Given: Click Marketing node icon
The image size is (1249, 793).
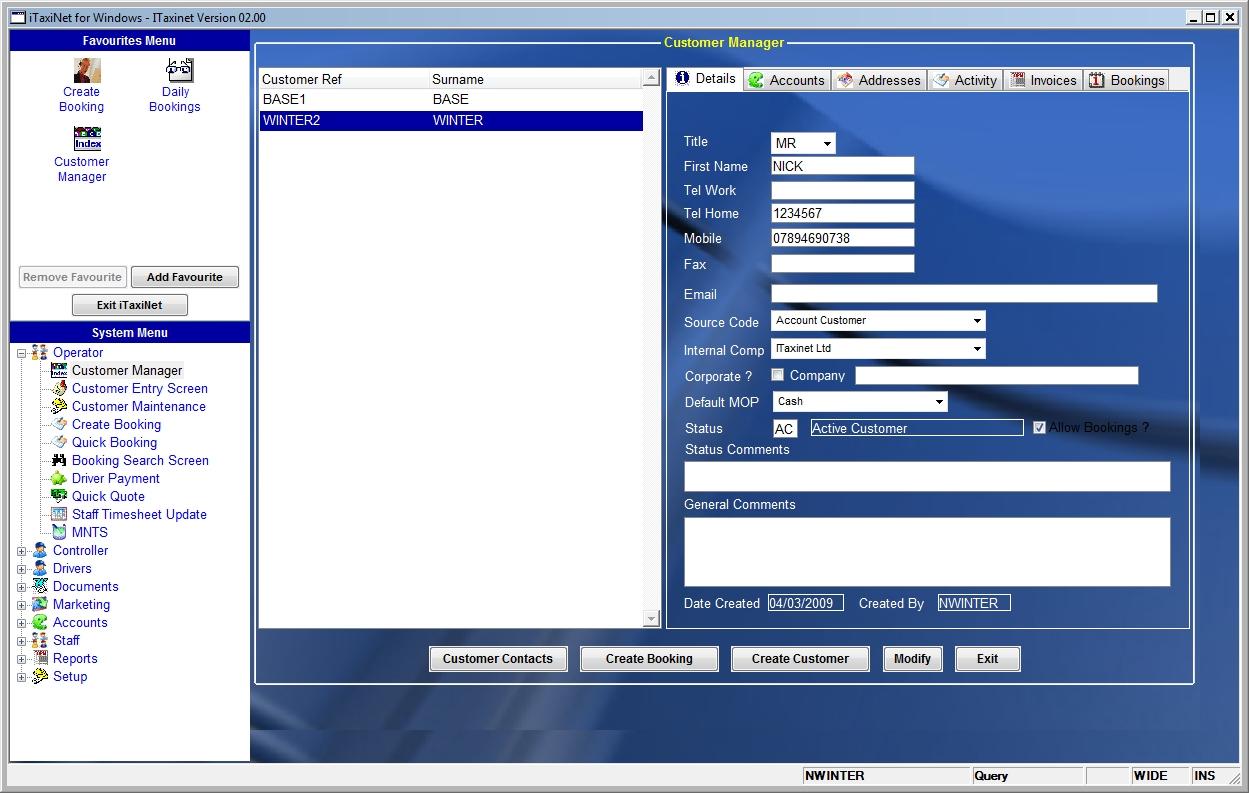Looking at the screenshot, I should (x=40, y=605).
